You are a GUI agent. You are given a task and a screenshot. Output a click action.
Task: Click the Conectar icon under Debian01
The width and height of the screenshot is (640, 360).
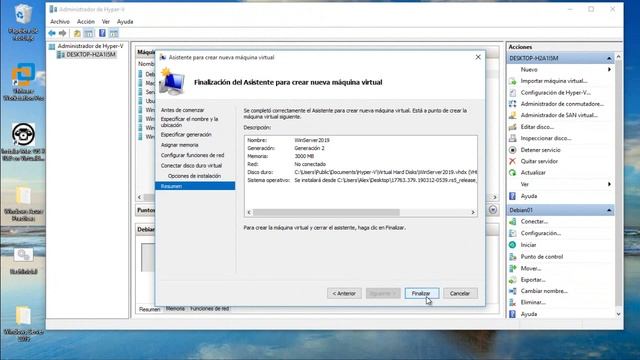[x=513, y=222]
